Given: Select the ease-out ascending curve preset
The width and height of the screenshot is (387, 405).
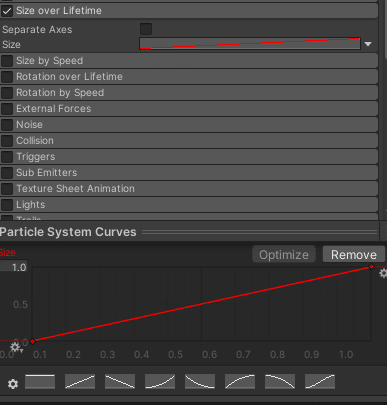Looking at the screenshot, I should 240,382.
